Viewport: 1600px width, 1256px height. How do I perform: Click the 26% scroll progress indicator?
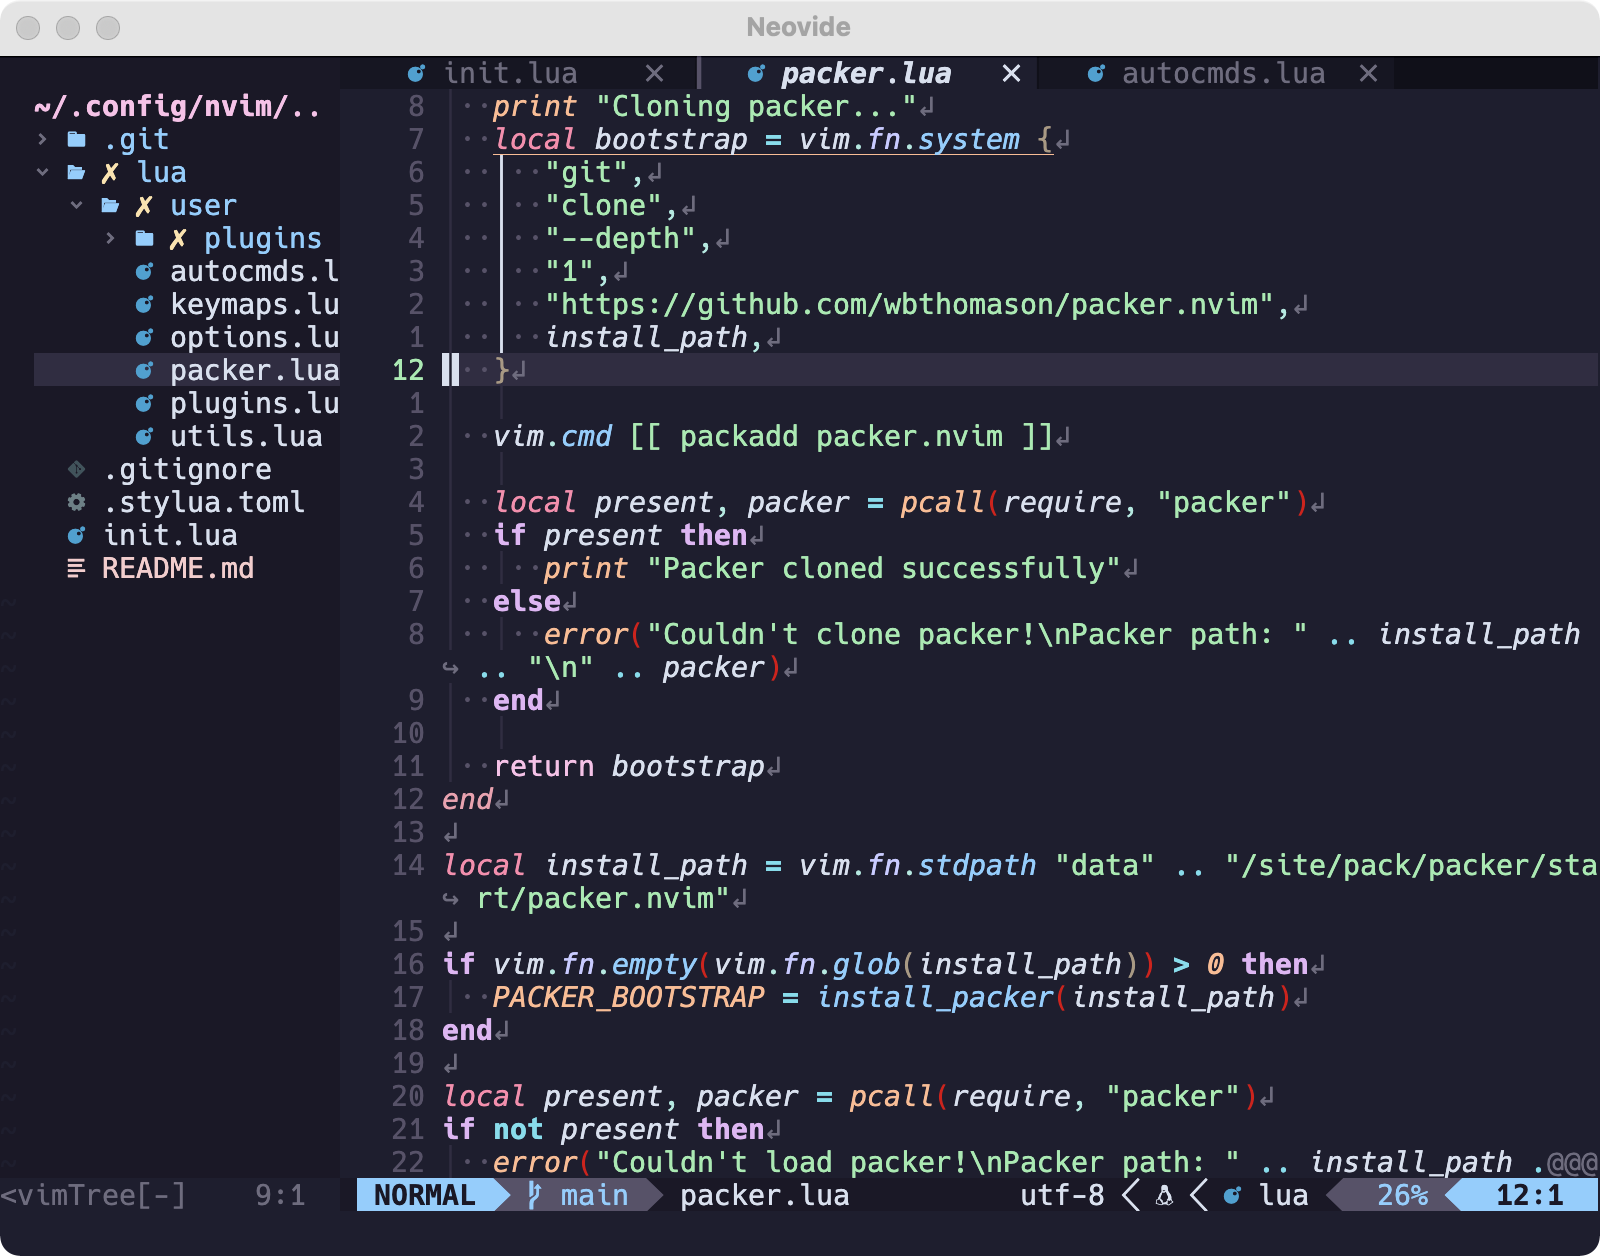[x=1404, y=1195]
